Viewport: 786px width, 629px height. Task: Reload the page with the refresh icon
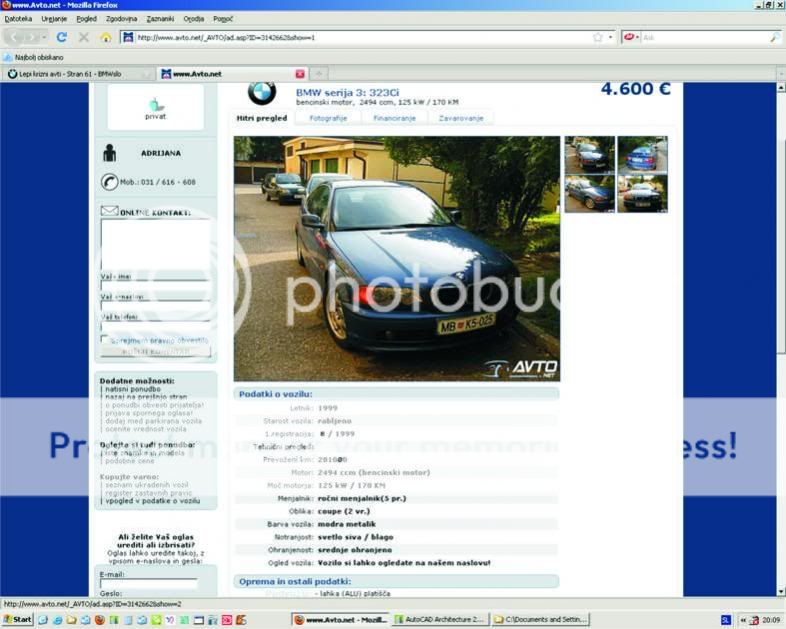(62, 37)
